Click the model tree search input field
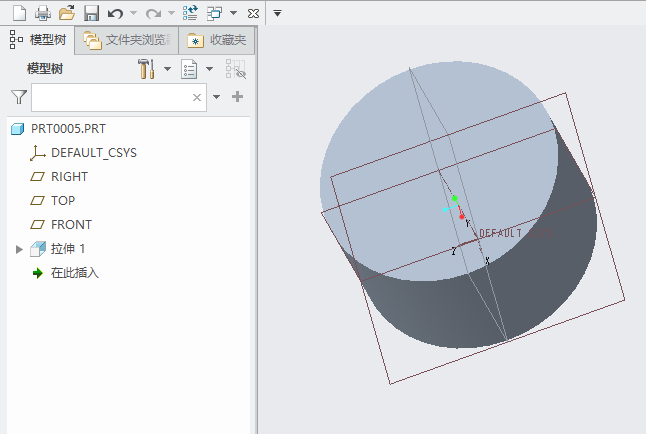646x434 pixels. [110, 97]
